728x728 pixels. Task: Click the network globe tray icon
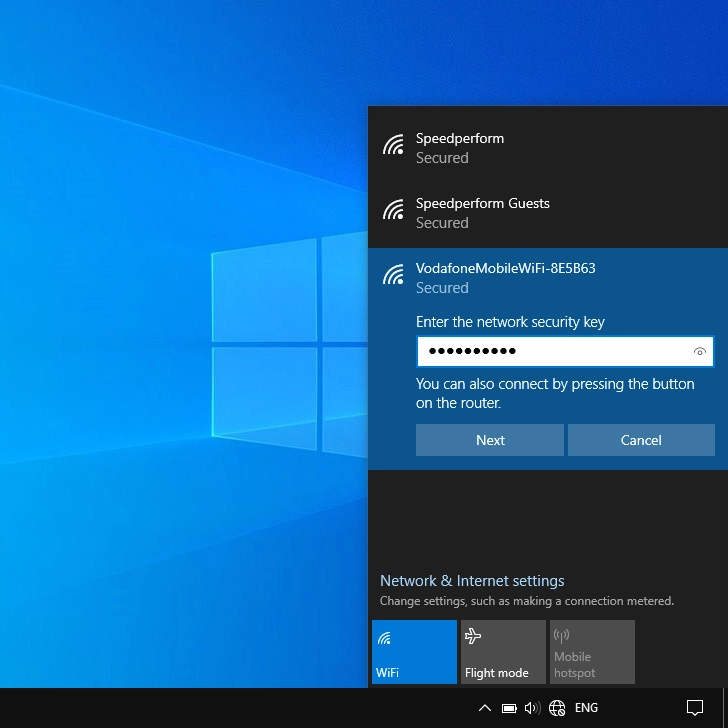557,708
